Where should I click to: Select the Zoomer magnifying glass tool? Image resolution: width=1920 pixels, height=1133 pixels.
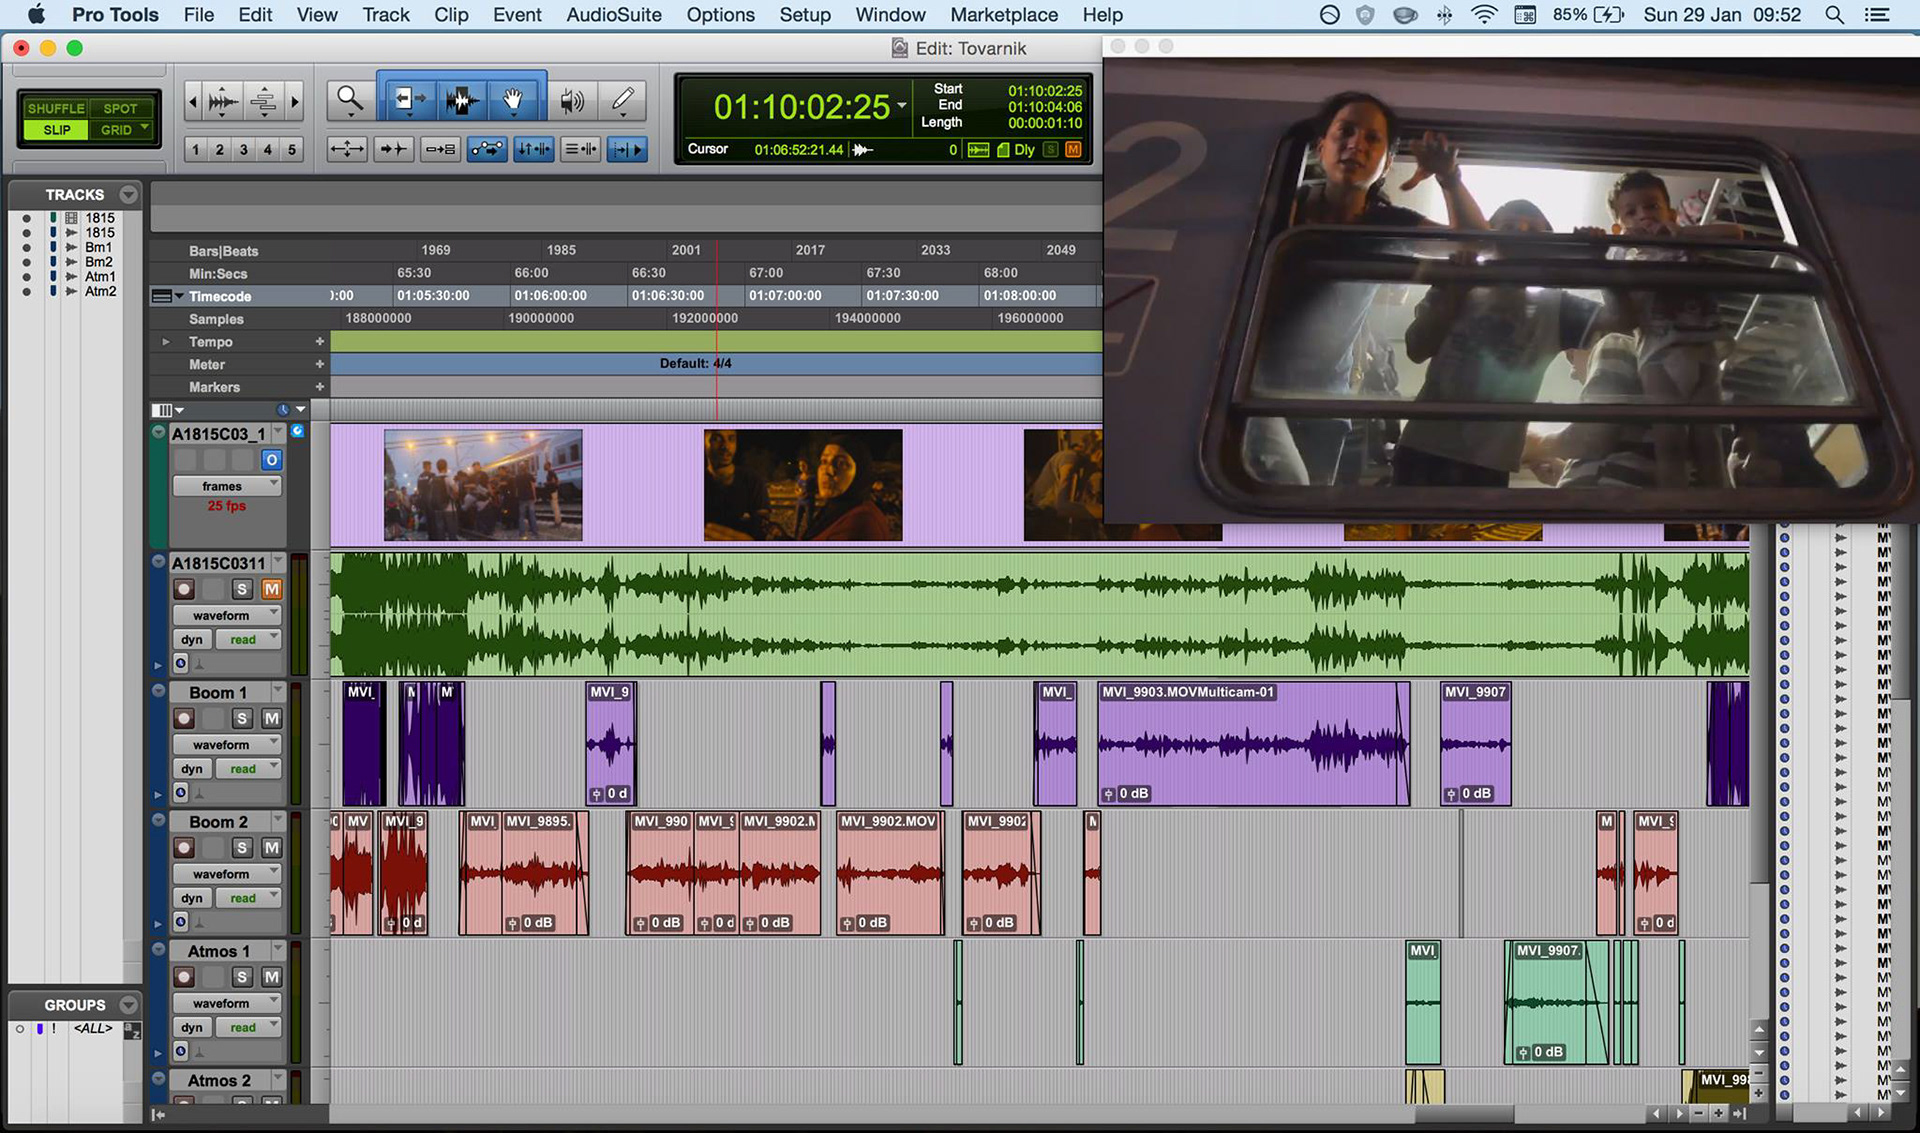tap(349, 99)
